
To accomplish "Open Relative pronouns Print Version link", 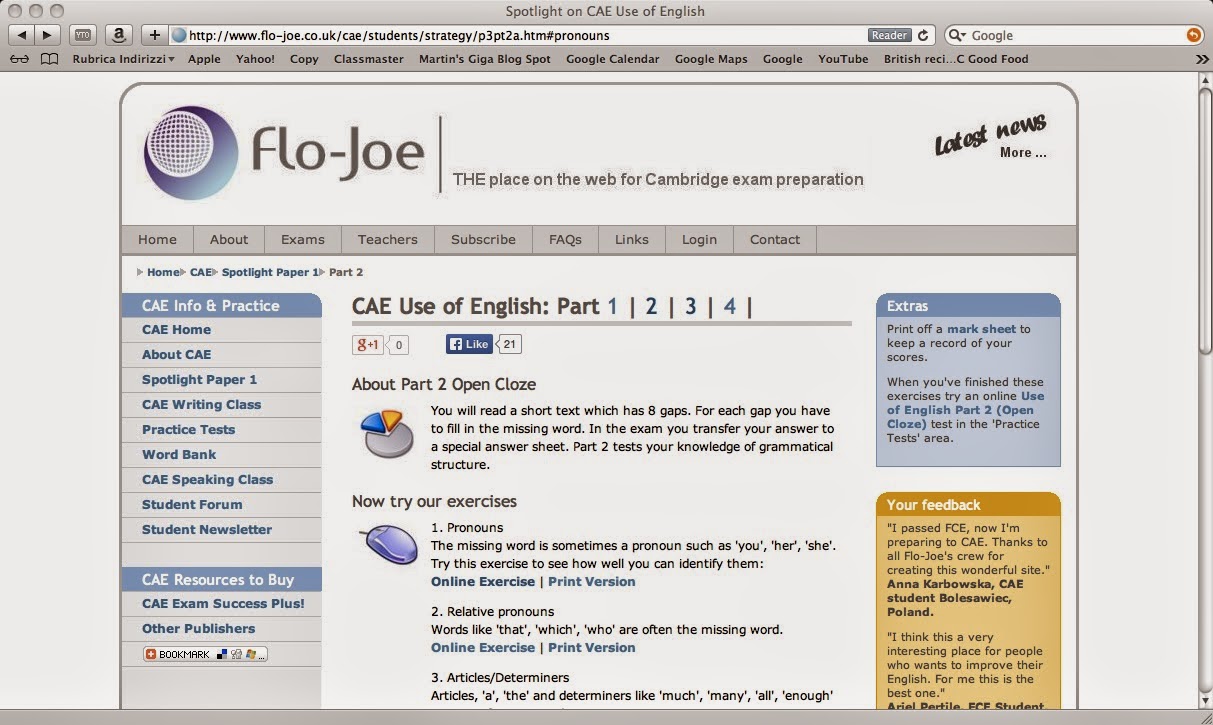I will (591, 648).
